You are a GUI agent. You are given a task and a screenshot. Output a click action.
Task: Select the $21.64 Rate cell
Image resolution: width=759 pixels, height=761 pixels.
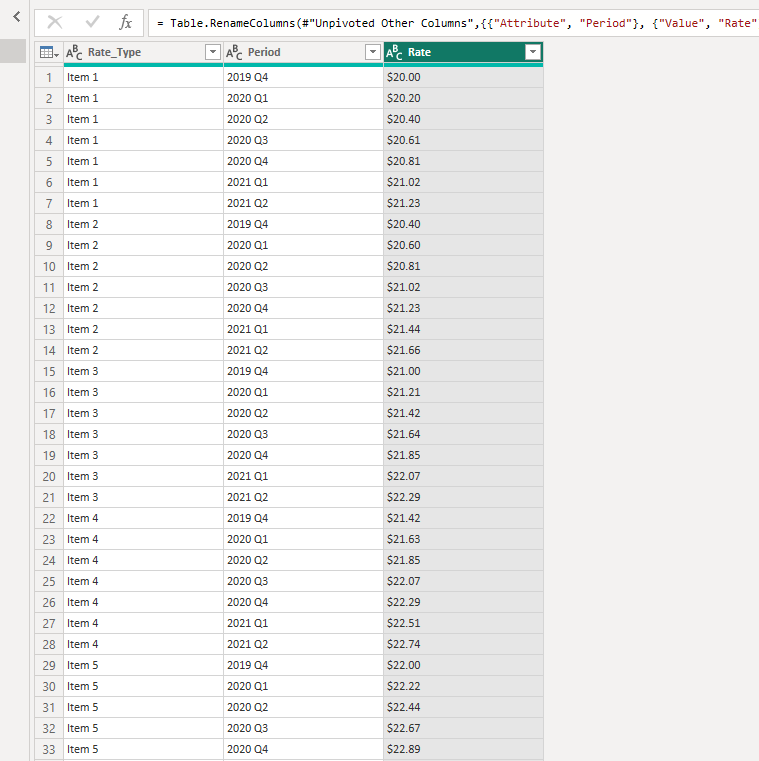pyautogui.click(x=463, y=434)
